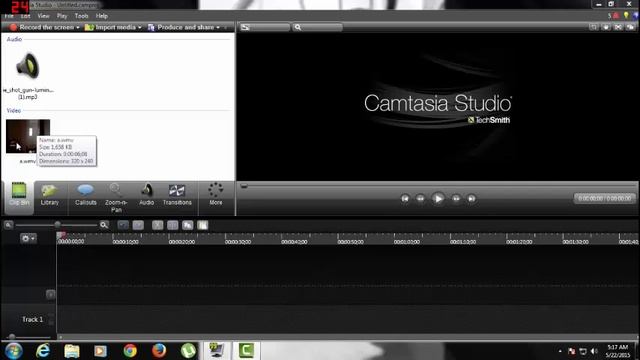Click Import media button
Viewport: 640px width, 360px height.
pyautogui.click(x=110, y=27)
